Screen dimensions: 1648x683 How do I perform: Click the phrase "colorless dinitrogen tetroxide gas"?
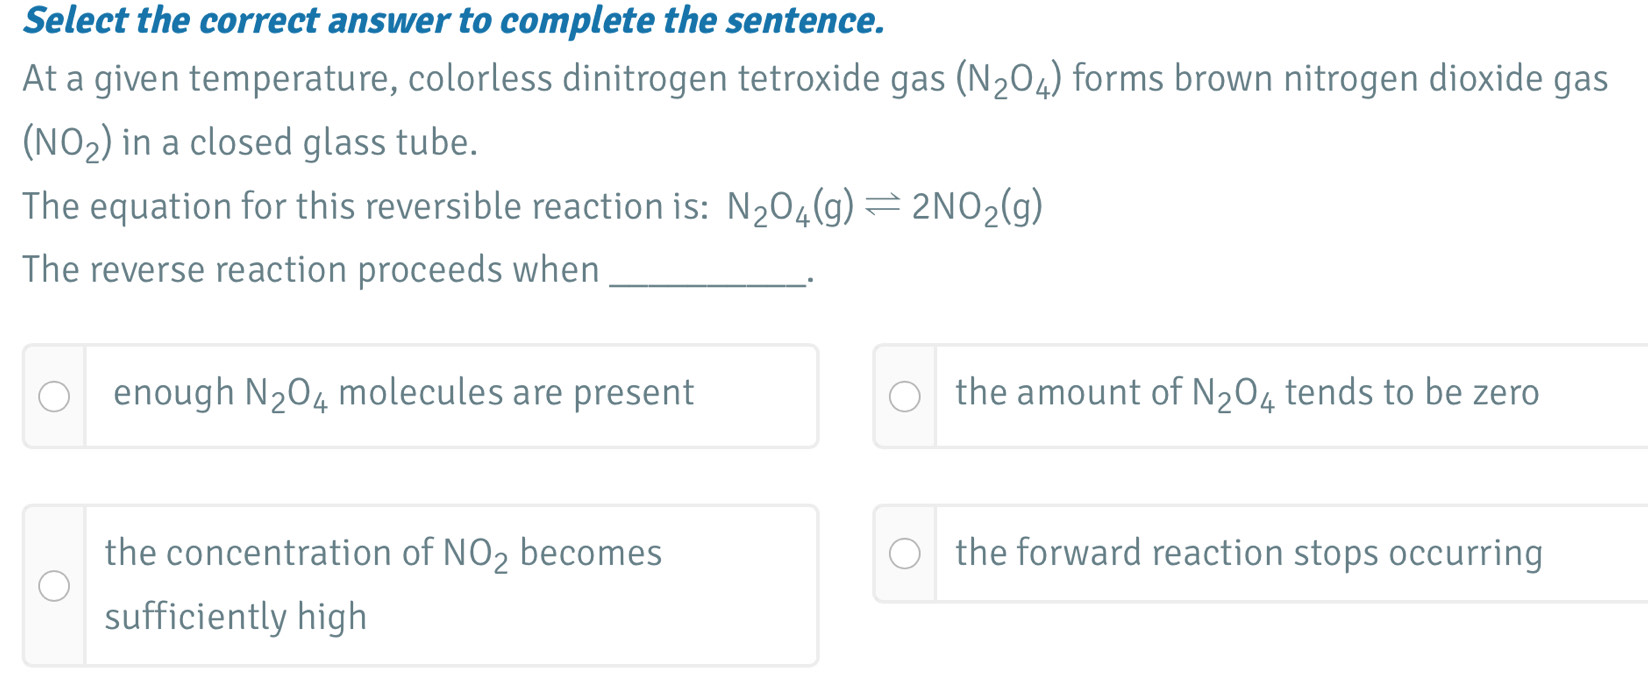tap(676, 79)
